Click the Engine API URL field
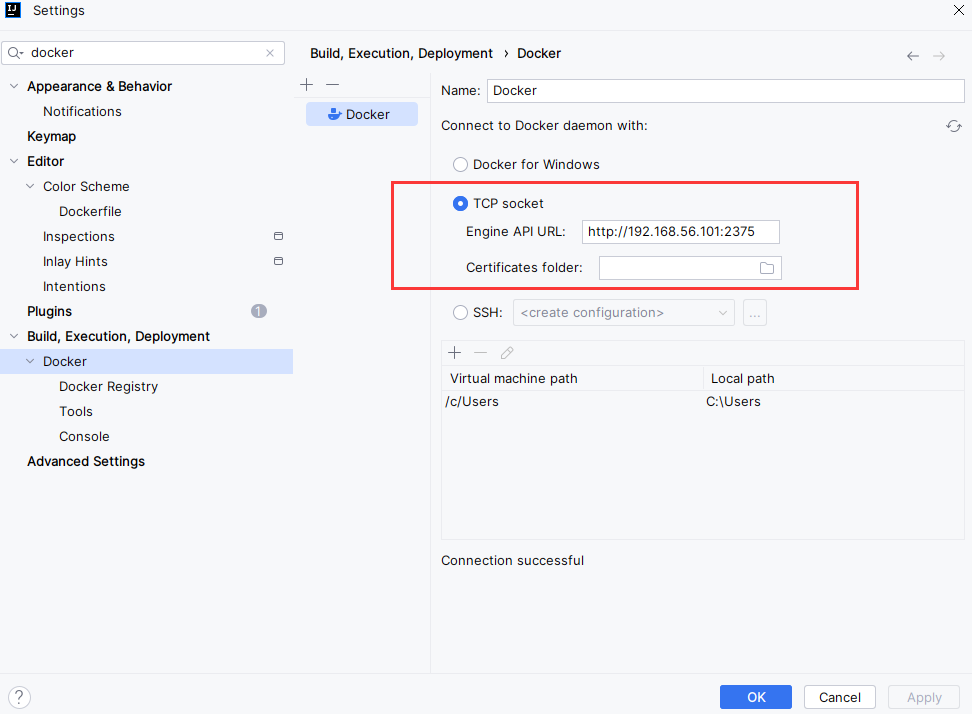This screenshot has height=714, width=972. (x=680, y=232)
